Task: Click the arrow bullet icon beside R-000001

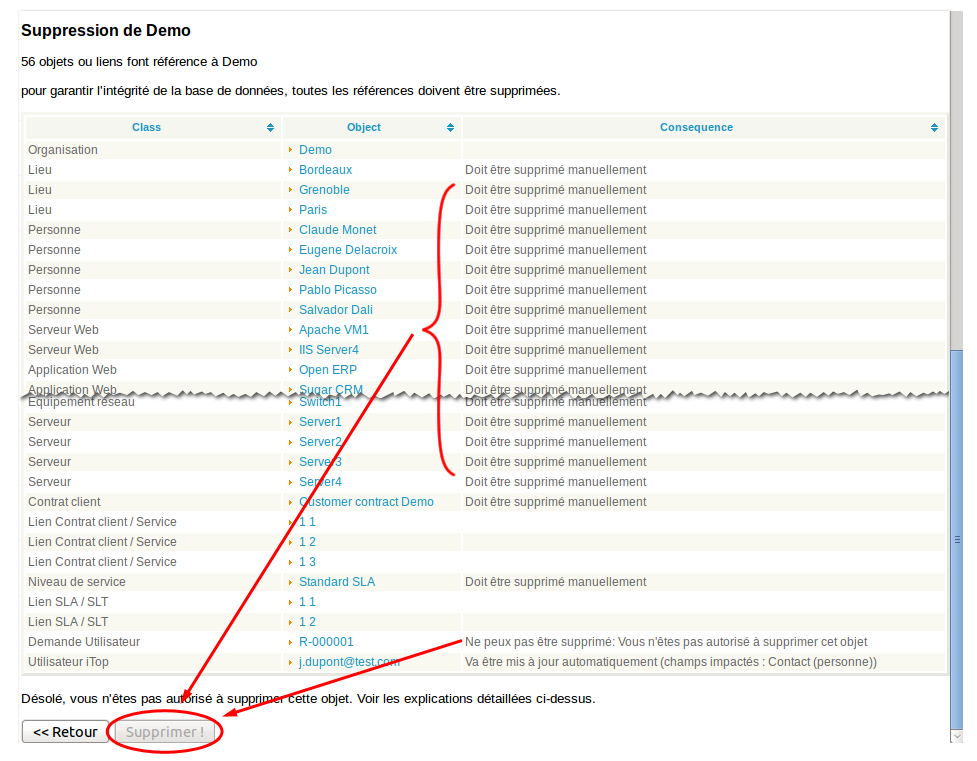Action: coord(291,642)
